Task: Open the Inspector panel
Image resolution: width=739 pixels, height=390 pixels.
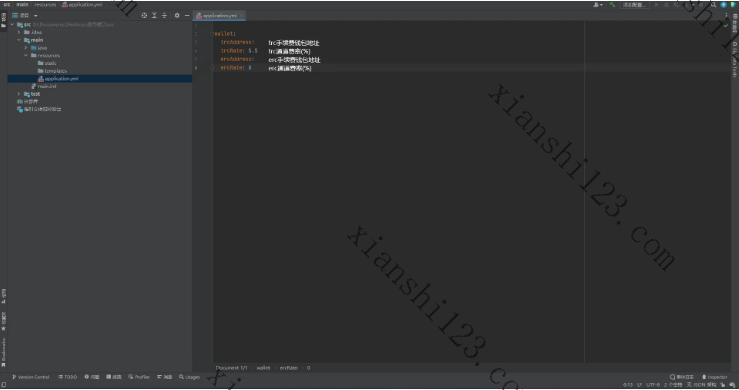Action: 714,377
